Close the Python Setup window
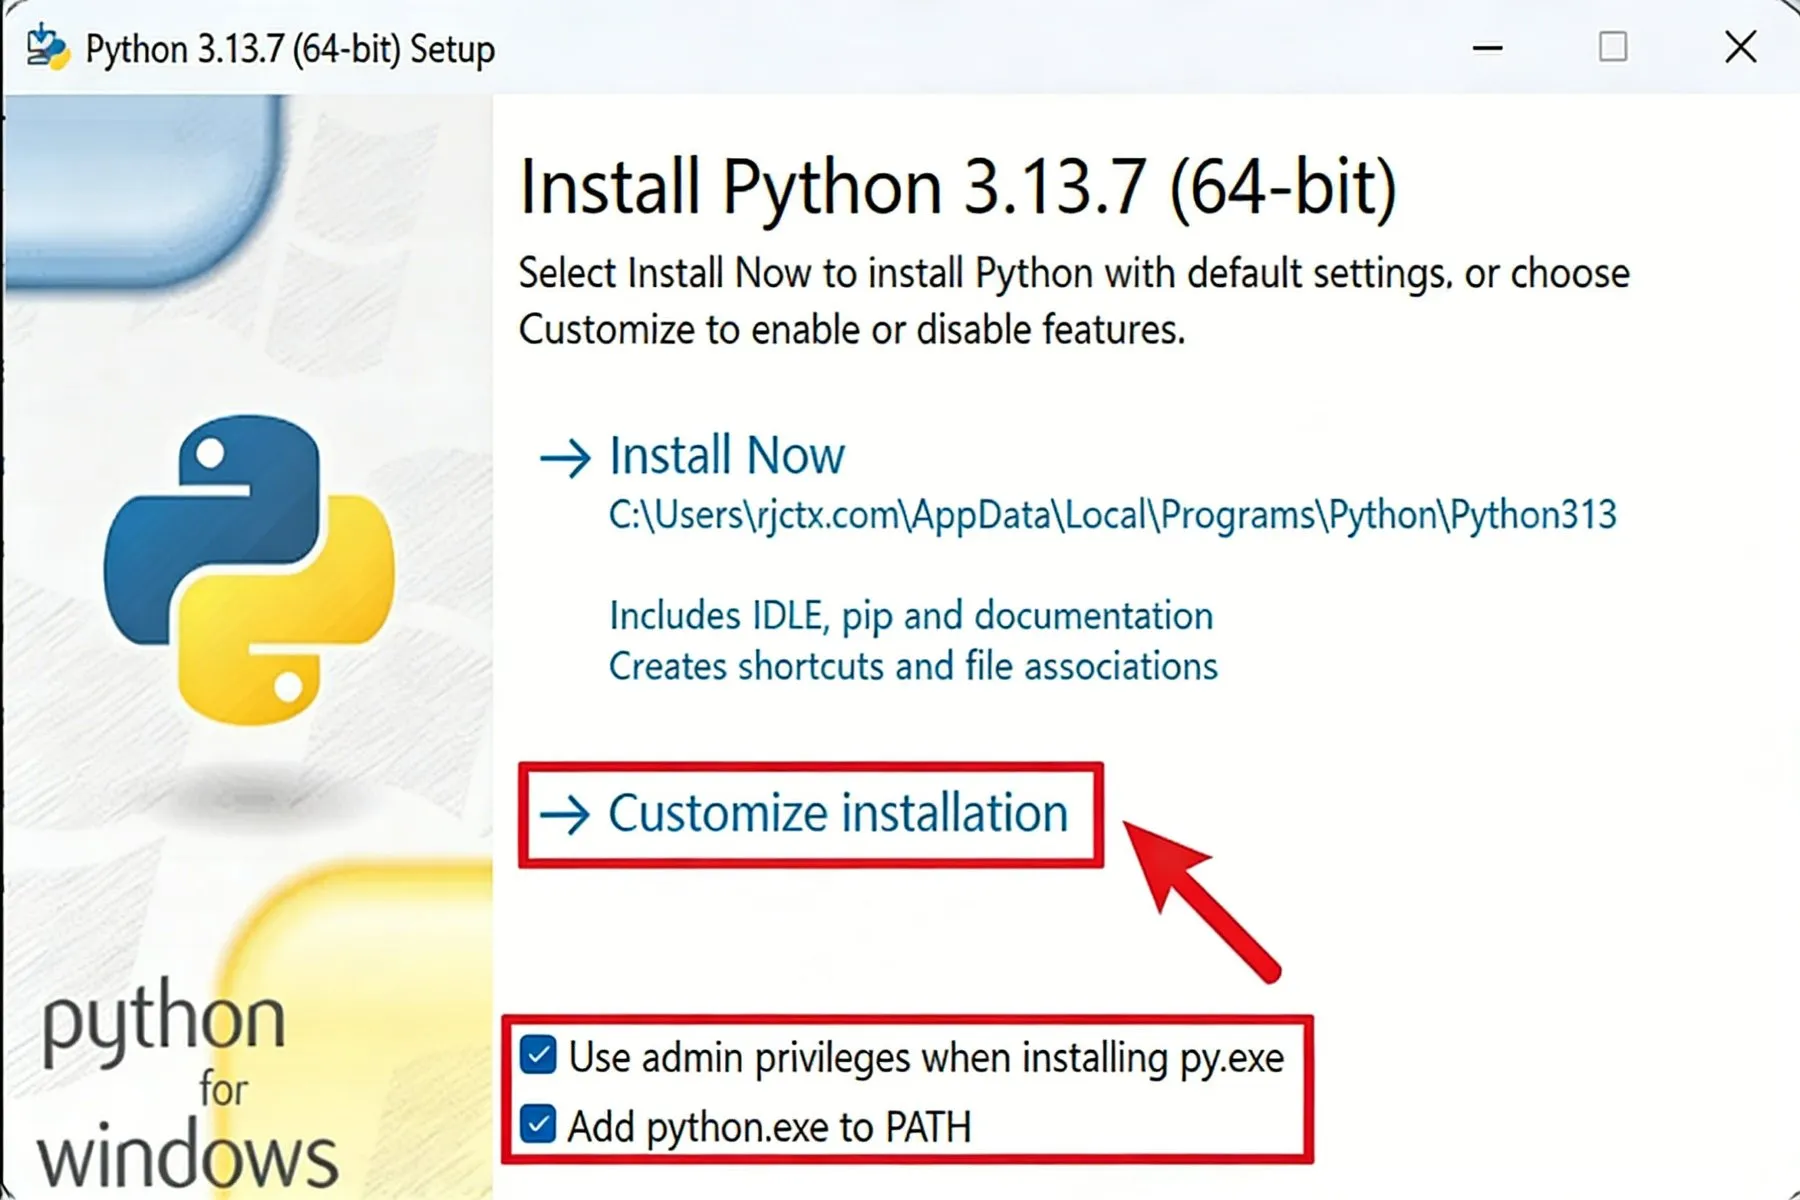This screenshot has height=1200, width=1800. (1740, 47)
